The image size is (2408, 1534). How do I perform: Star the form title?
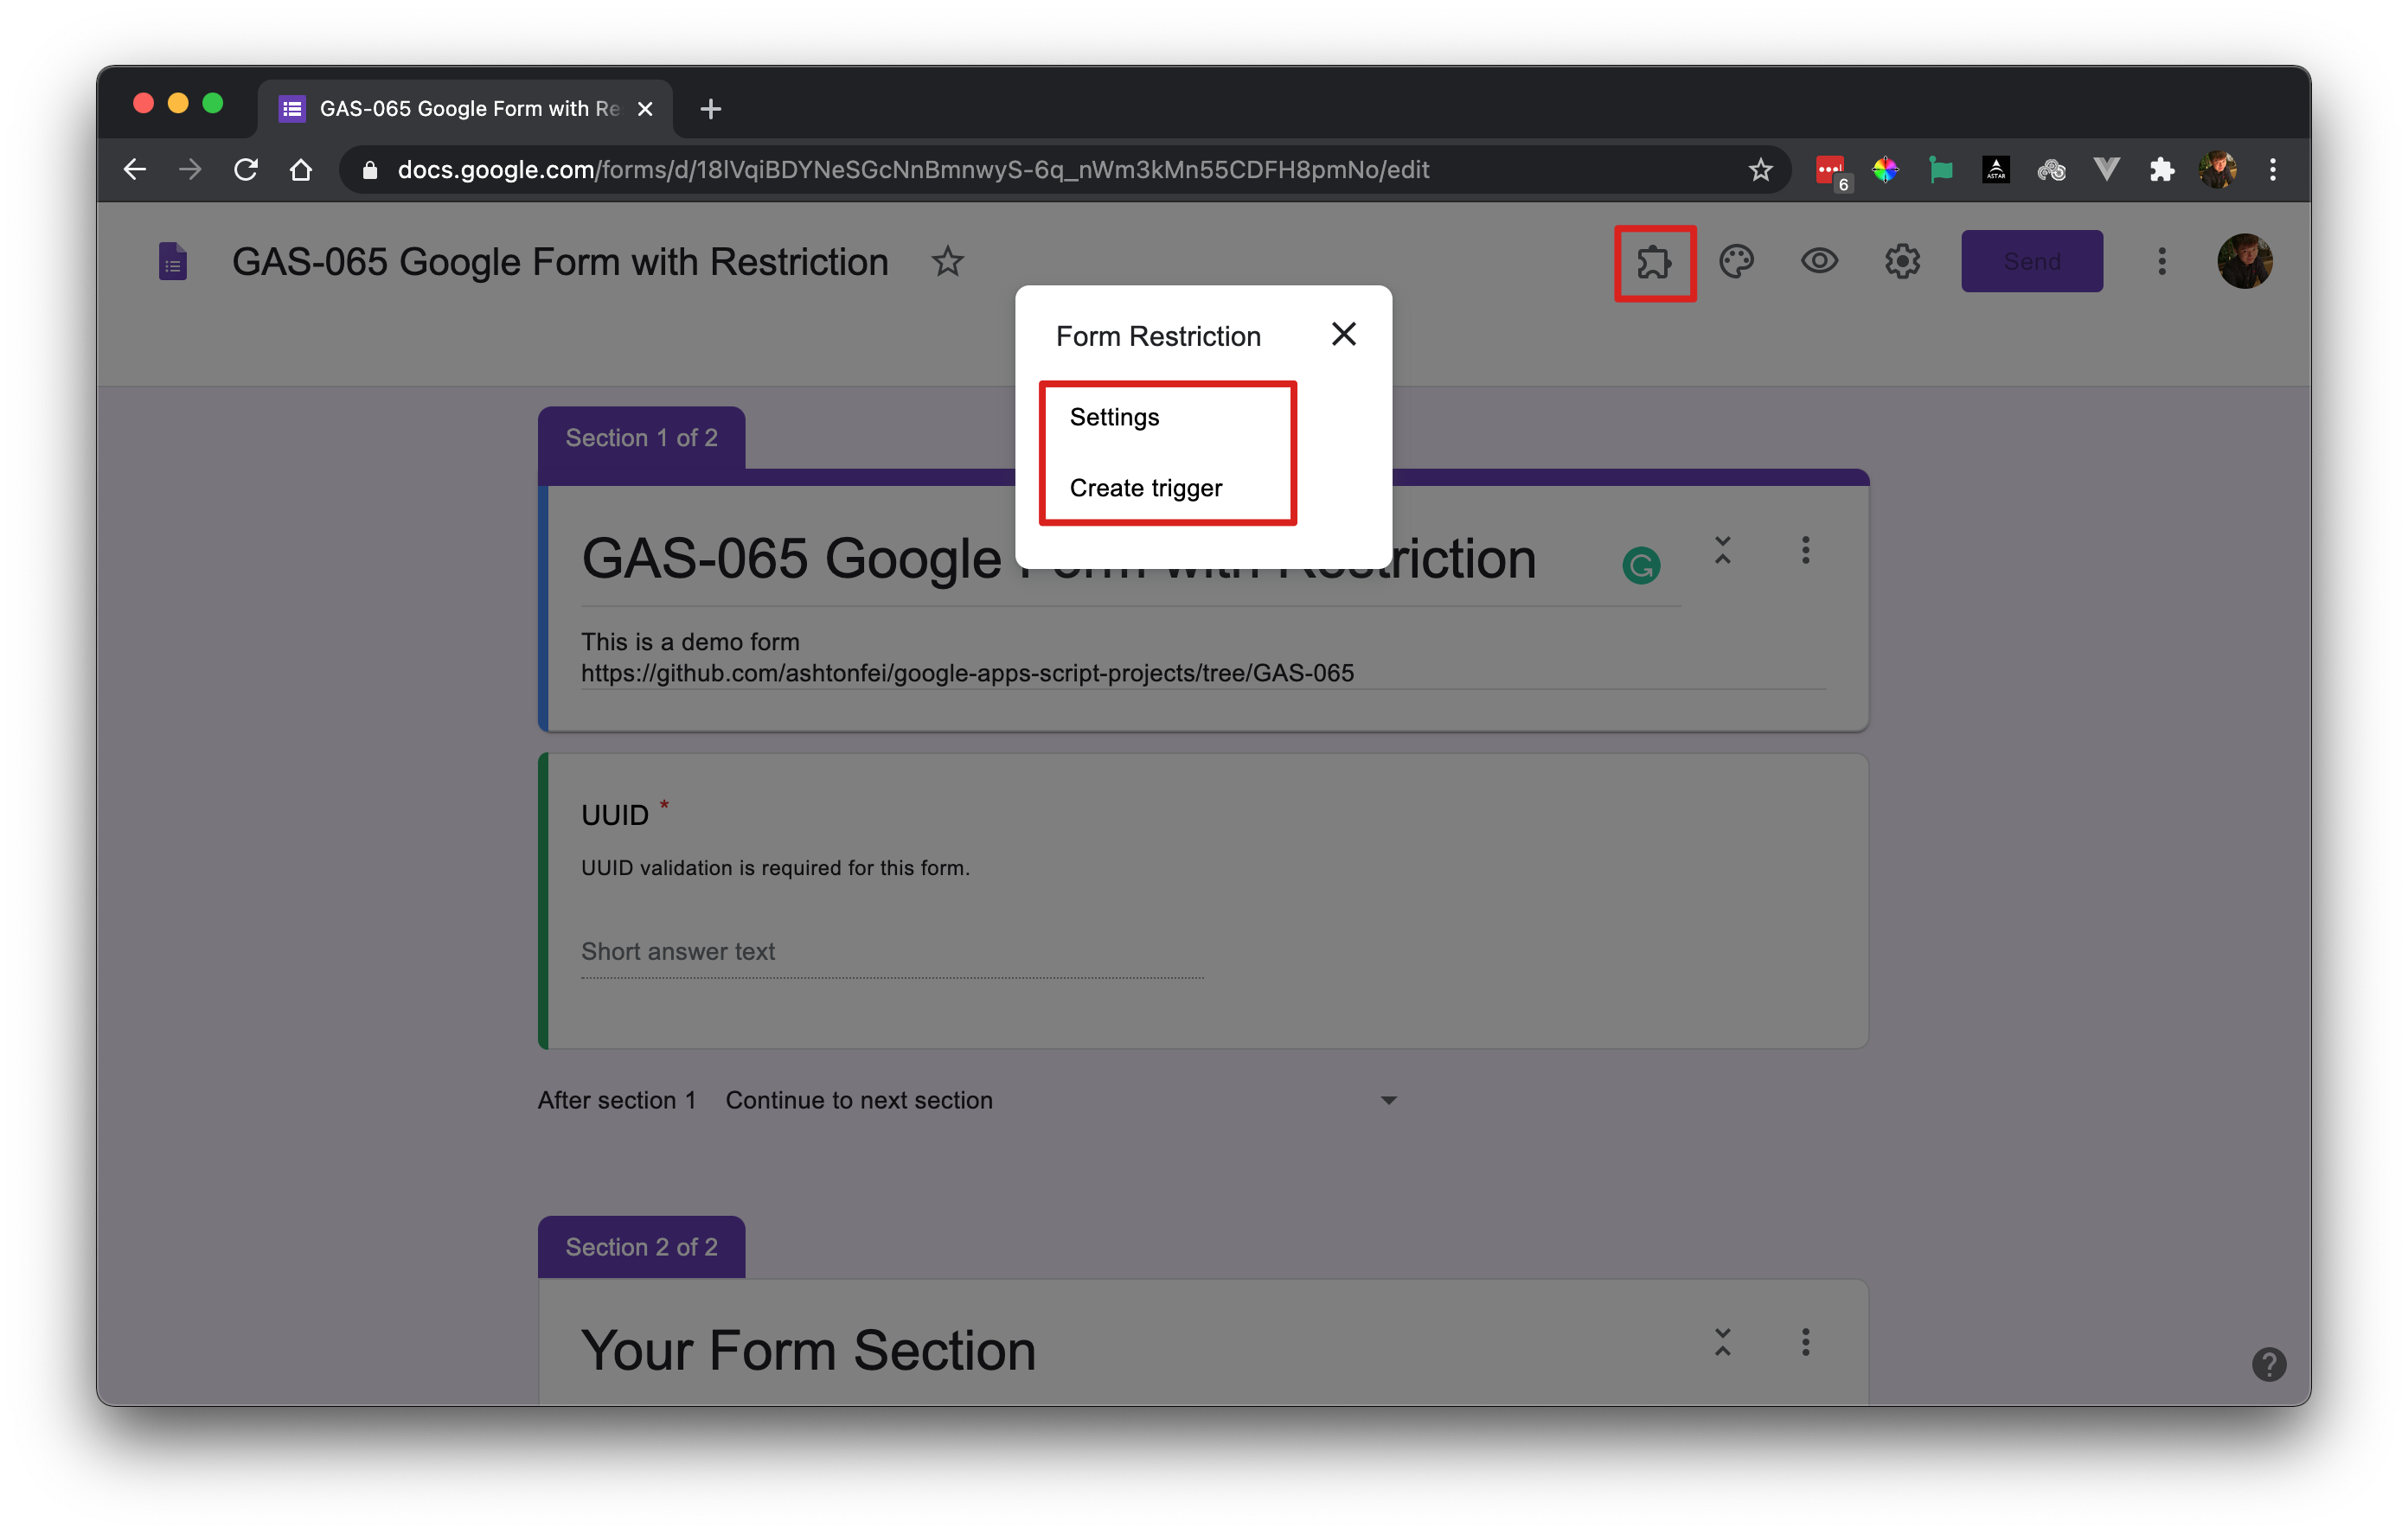[x=947, y=262]
